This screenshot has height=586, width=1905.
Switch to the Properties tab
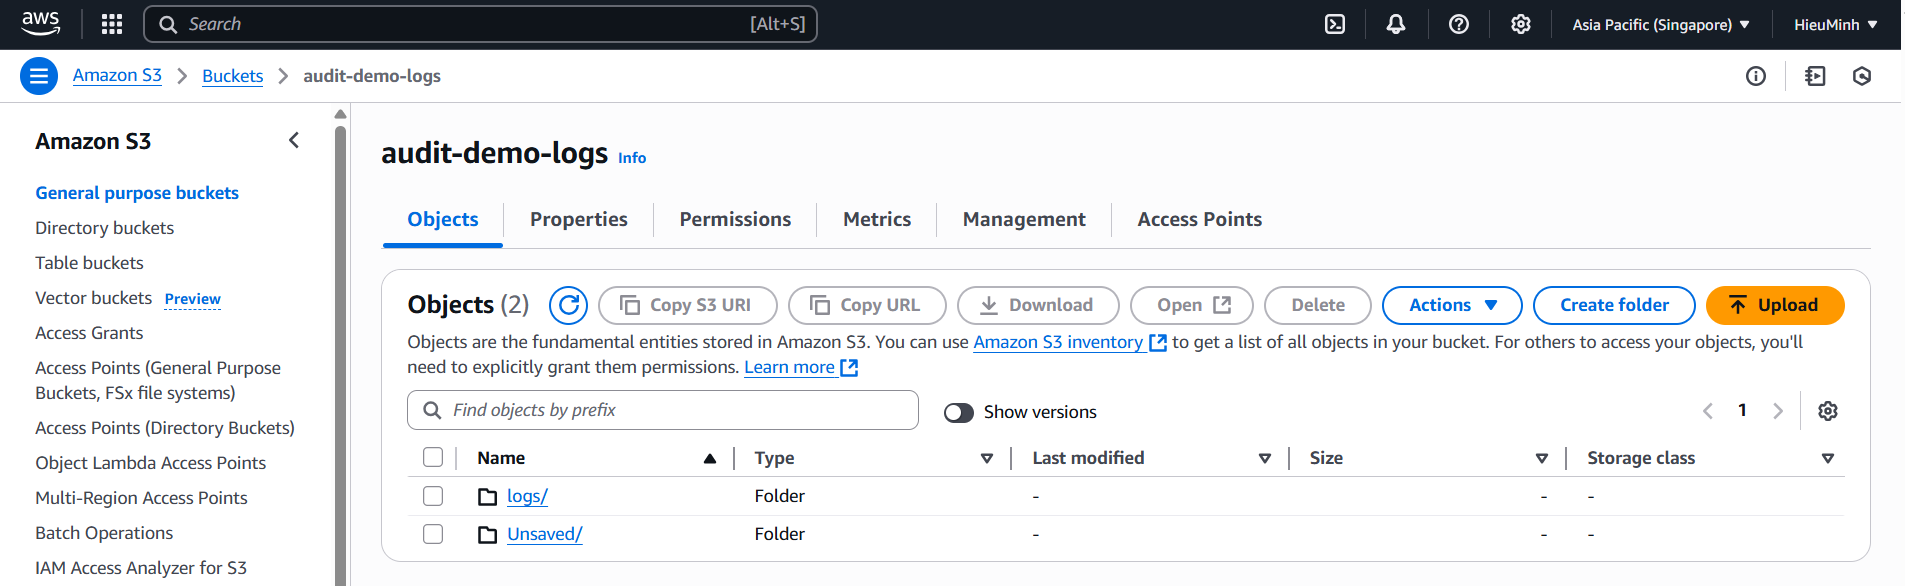pos(579,219)
